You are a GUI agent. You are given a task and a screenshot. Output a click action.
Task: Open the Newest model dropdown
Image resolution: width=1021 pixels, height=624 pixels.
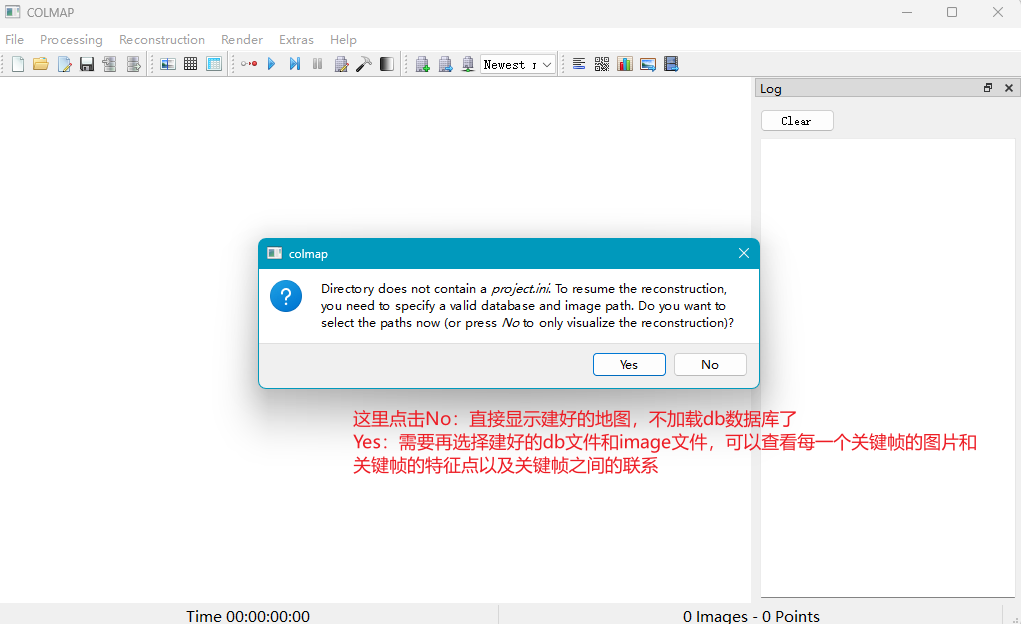point(518,64)
